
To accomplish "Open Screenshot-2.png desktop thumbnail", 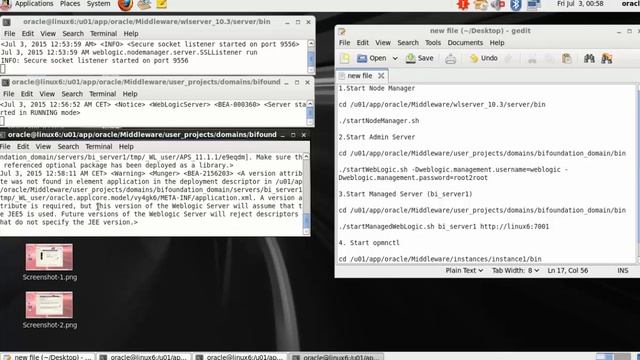I will point(49,305).
